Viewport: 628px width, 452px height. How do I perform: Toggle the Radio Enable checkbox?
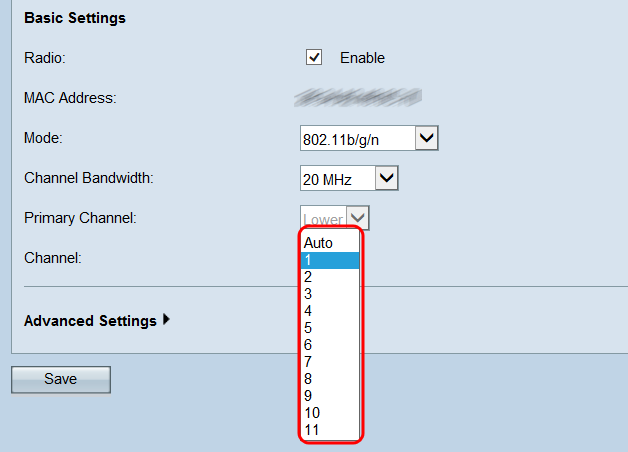314,57
